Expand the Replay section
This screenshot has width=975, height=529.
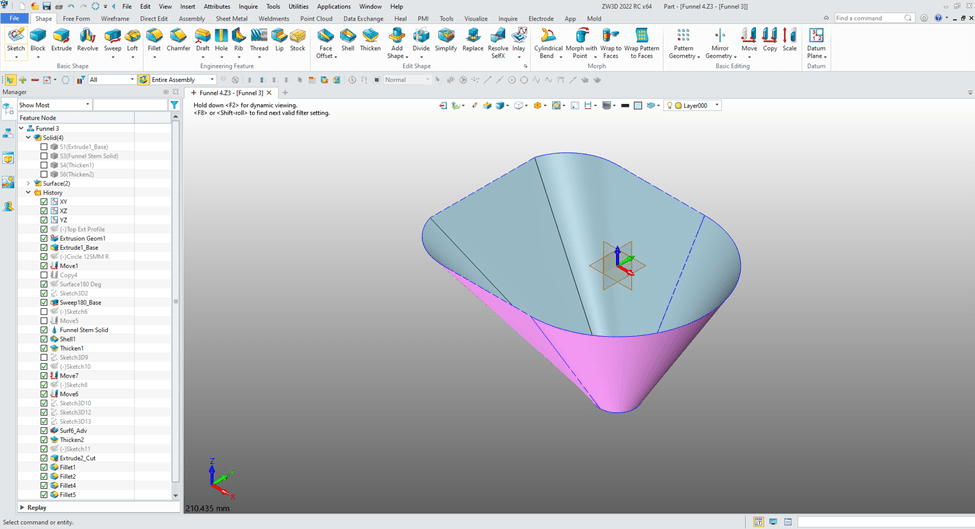click(23, 508)
